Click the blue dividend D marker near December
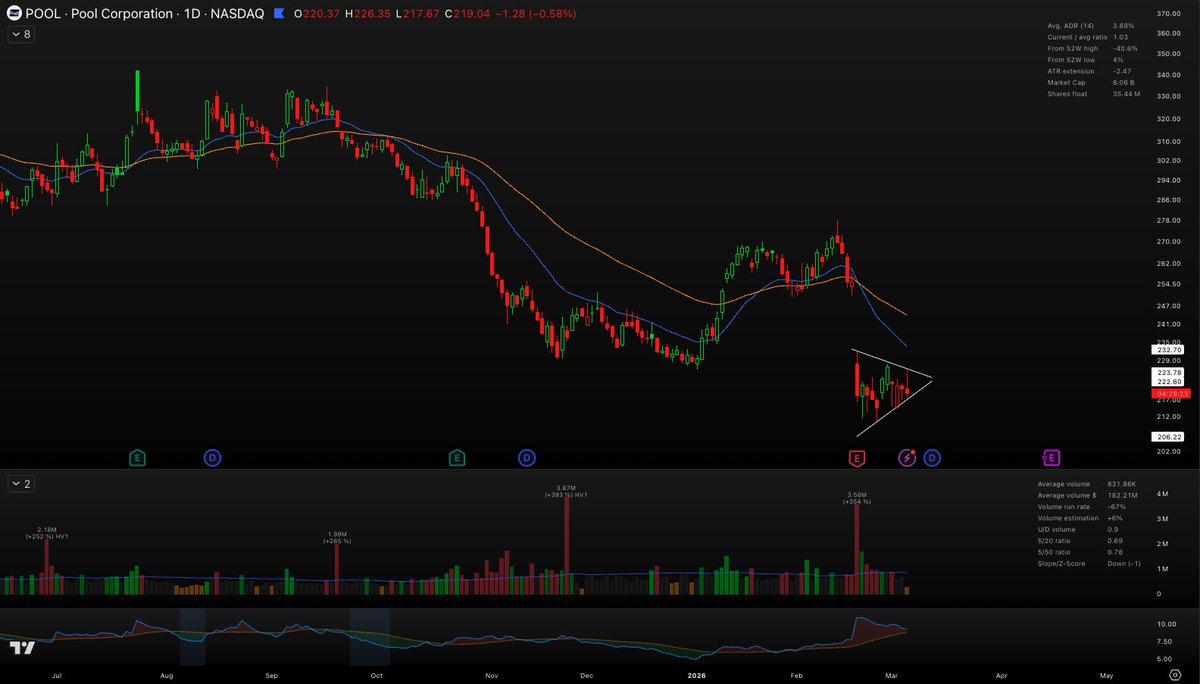This screenshot has height=684, width=1200. 526,457
